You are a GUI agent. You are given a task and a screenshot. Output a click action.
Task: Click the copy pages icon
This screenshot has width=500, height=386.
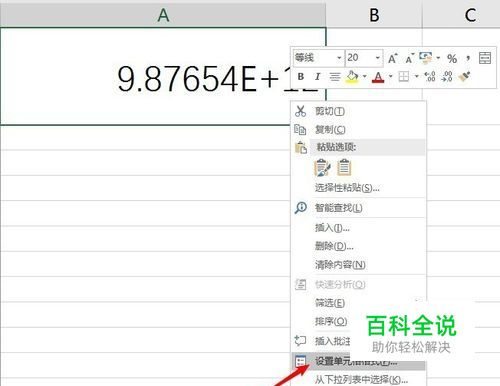tap(300, 129)
